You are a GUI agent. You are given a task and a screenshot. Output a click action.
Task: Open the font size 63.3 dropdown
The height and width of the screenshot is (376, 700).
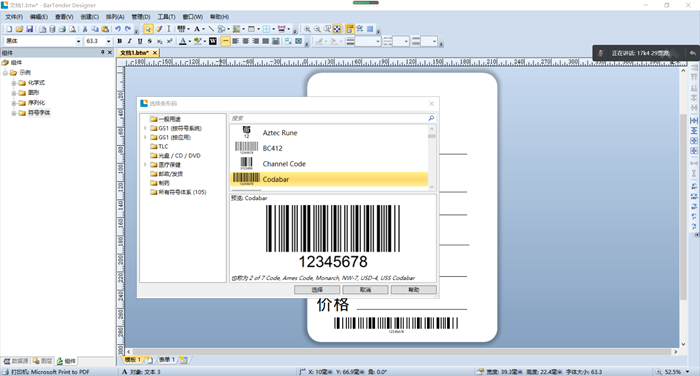pyautogui.click(x=108, y=41)
